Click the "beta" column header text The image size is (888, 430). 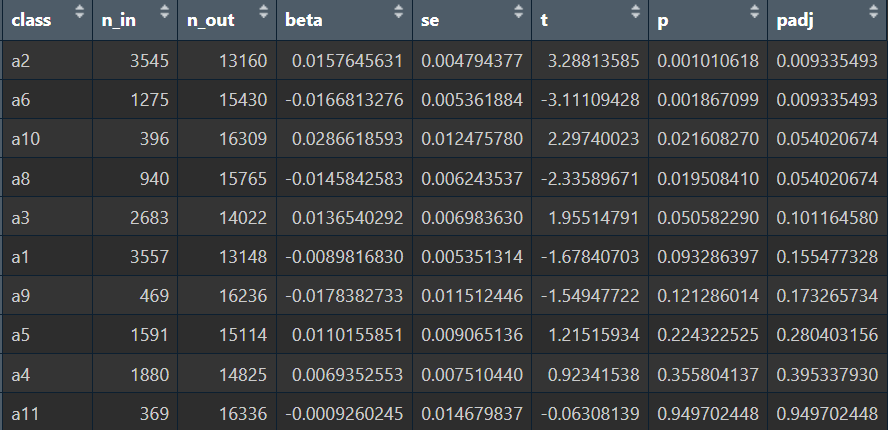point(303,20)
